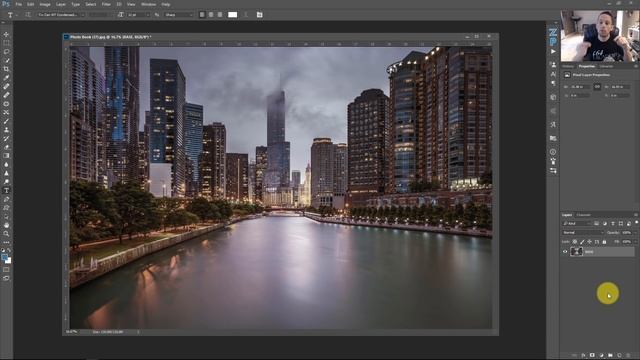Switch to the Properties tab

coord(587,66)
